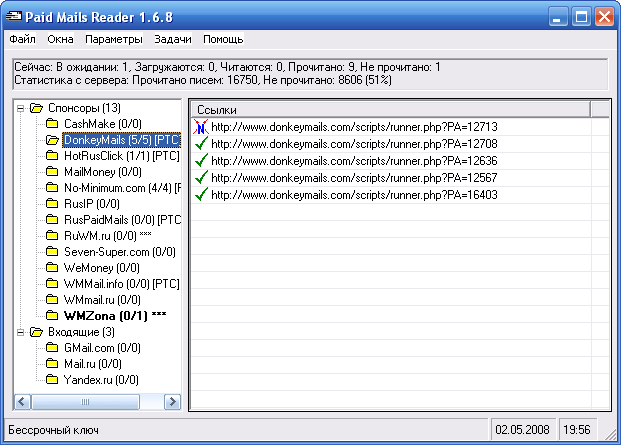Click the right arrow of tree scrollbar
Image resolution: width=621 pixels, height=445 pixels.
point(172,402)
